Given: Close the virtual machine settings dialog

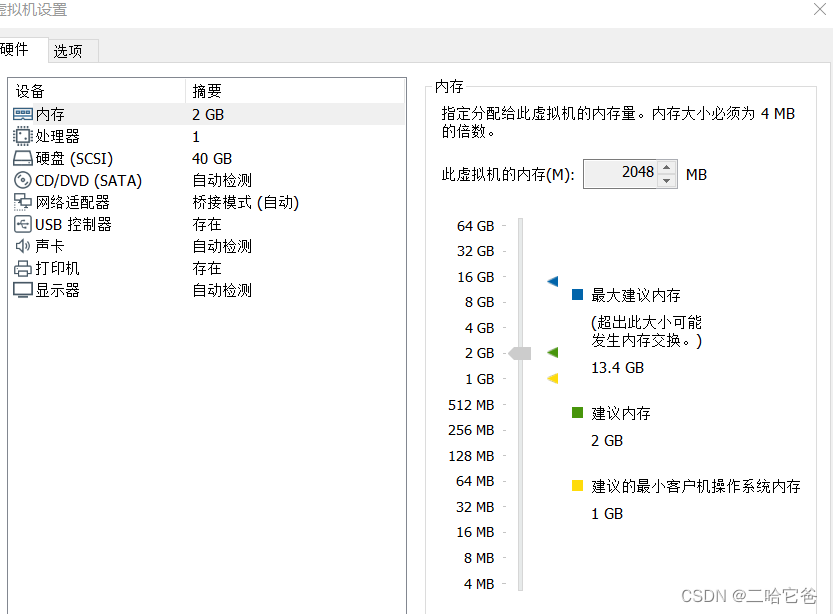Looking at the screenshot, I should [x=820, y=9].
